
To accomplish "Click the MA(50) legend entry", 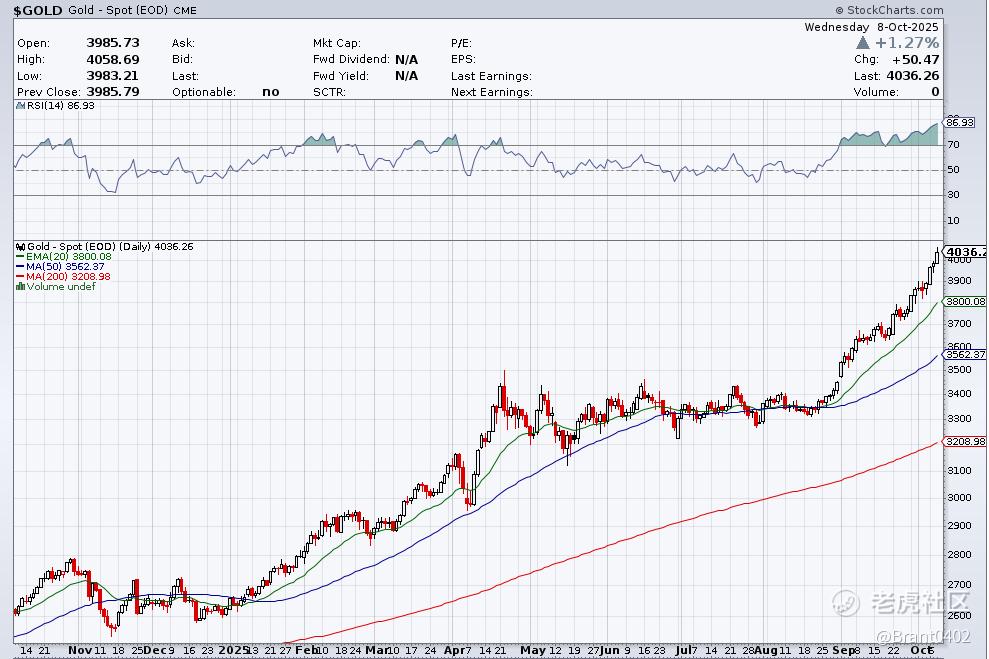I will (x=65, y=267).
